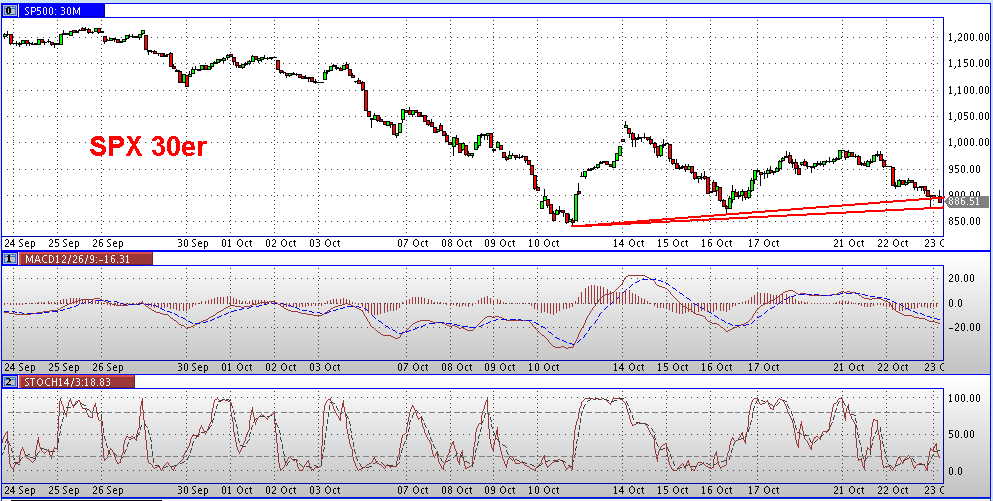
Task: Click the panel 0 icon beside SP500: 30M
Action: 9,11
